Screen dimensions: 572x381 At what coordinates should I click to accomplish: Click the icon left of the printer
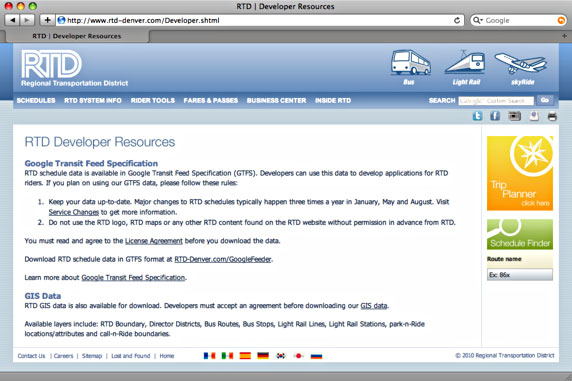(534, 116)
